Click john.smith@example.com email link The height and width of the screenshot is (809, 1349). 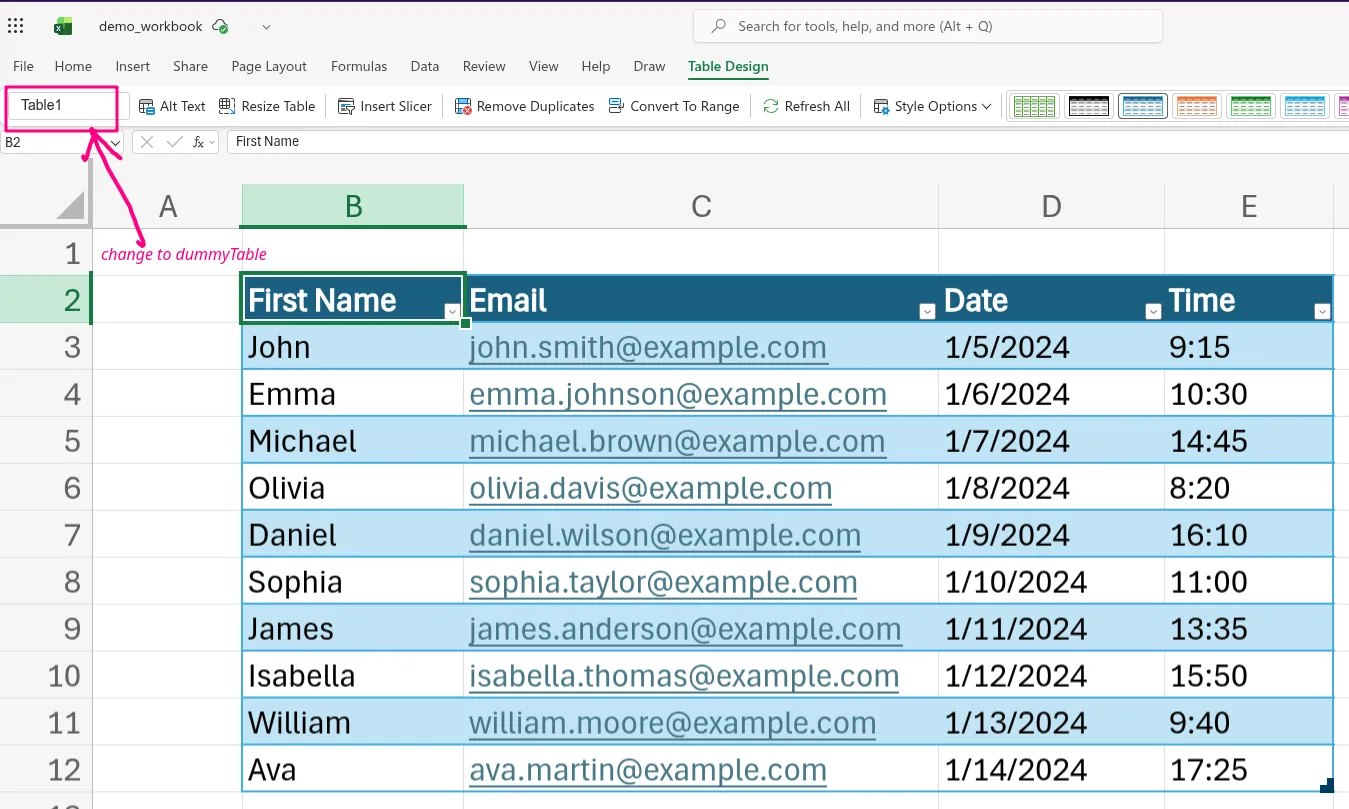pos(648,347)
